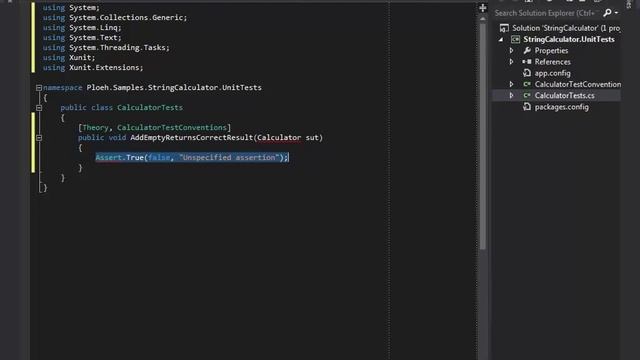Click 'System.Collections.Generic' in using line
The height and width of the screenshot is (360, 640).
126,18
